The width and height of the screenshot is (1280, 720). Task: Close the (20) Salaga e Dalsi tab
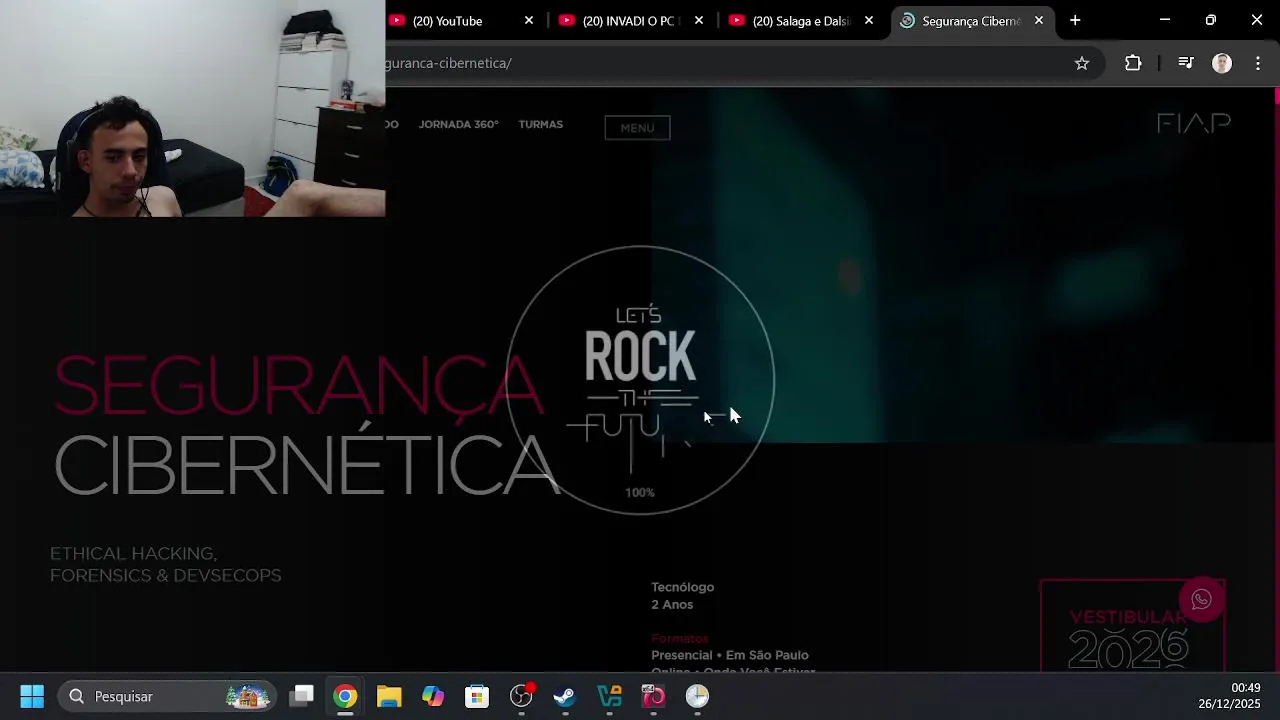(869, 20)
